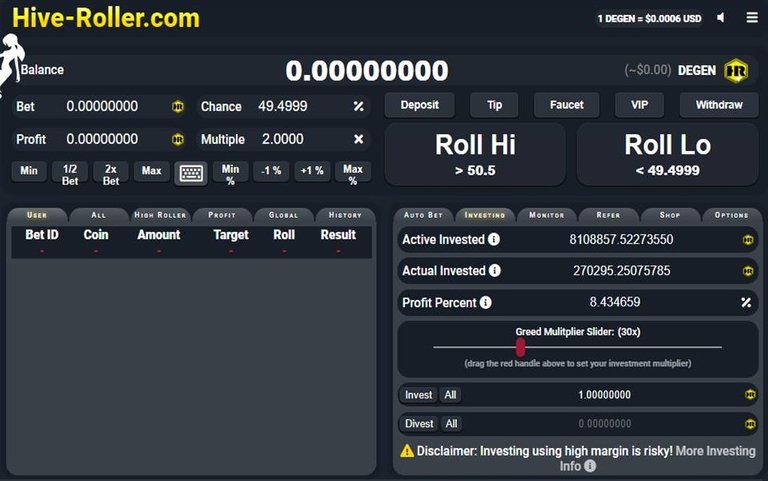Click the Invest amount field 1.00000000
Viewport: 768px width, 481px height.
(604, 395)
